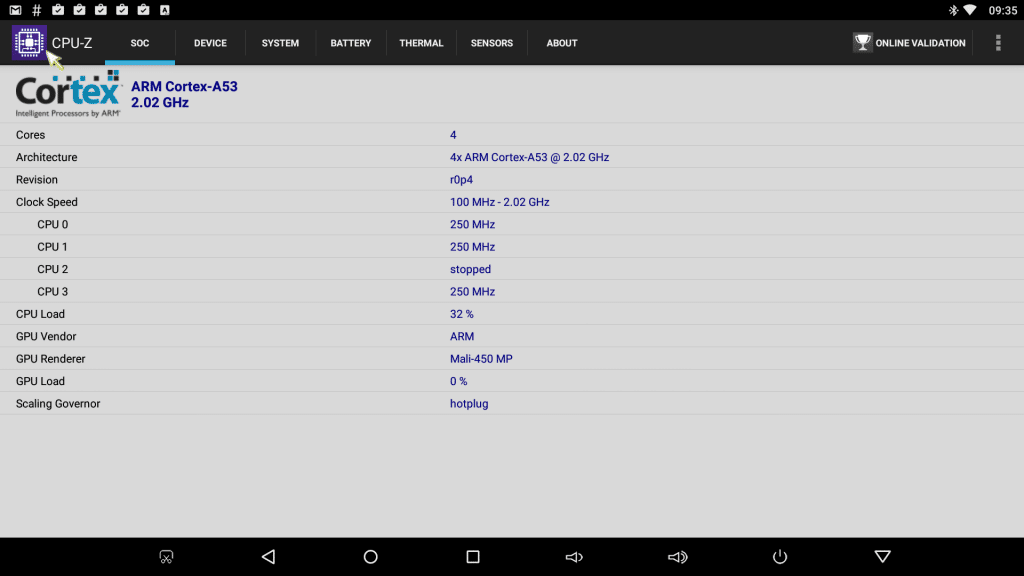1024x576 pixels.
Task: Click the Online Validation trophy icon
Action: (x=862, y=43)
